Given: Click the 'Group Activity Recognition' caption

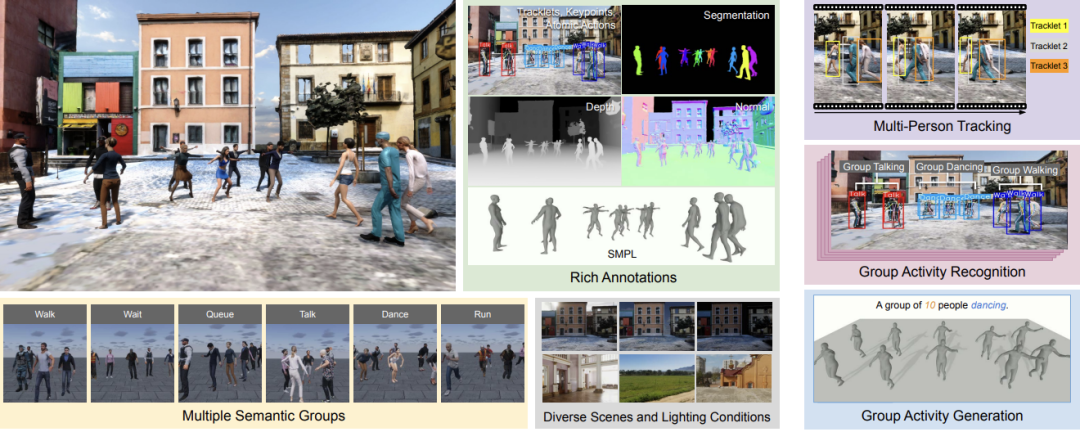Looking at the screenshot, I should pyautogui.click(x=942, y=272).
